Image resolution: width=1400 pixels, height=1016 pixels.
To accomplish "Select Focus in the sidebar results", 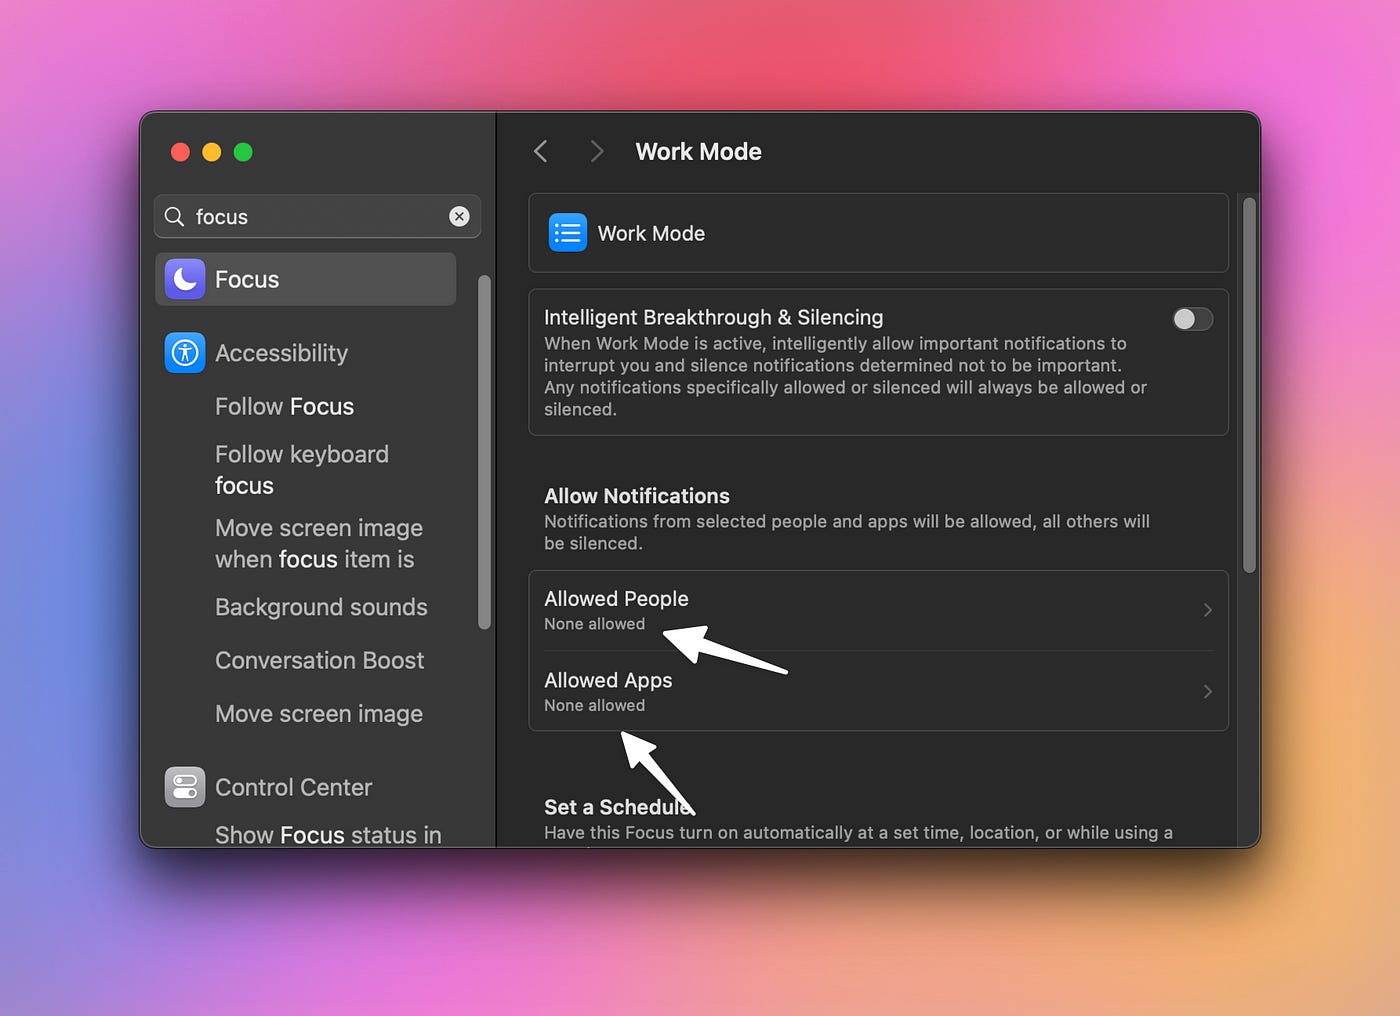I will (x=306, y=279).
